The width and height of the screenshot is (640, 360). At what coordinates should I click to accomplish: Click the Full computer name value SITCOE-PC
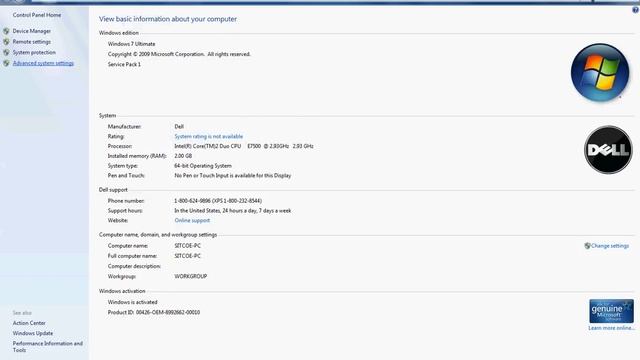point(188,256)
